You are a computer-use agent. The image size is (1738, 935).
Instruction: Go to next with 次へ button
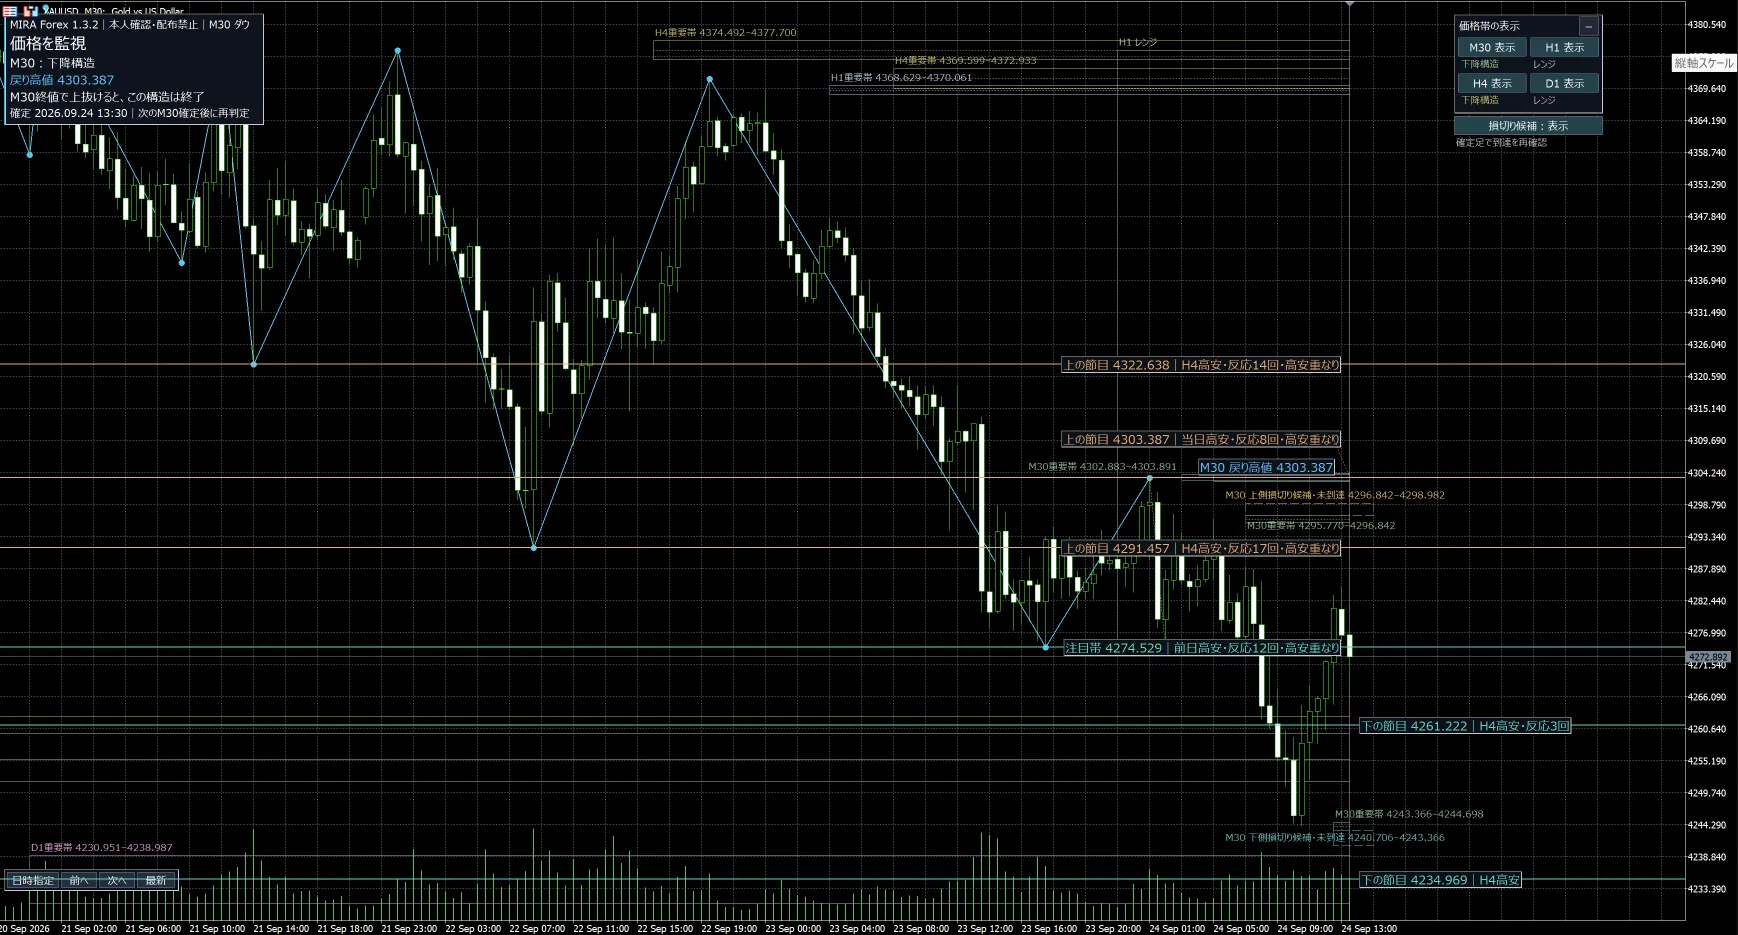coord(117,880)
